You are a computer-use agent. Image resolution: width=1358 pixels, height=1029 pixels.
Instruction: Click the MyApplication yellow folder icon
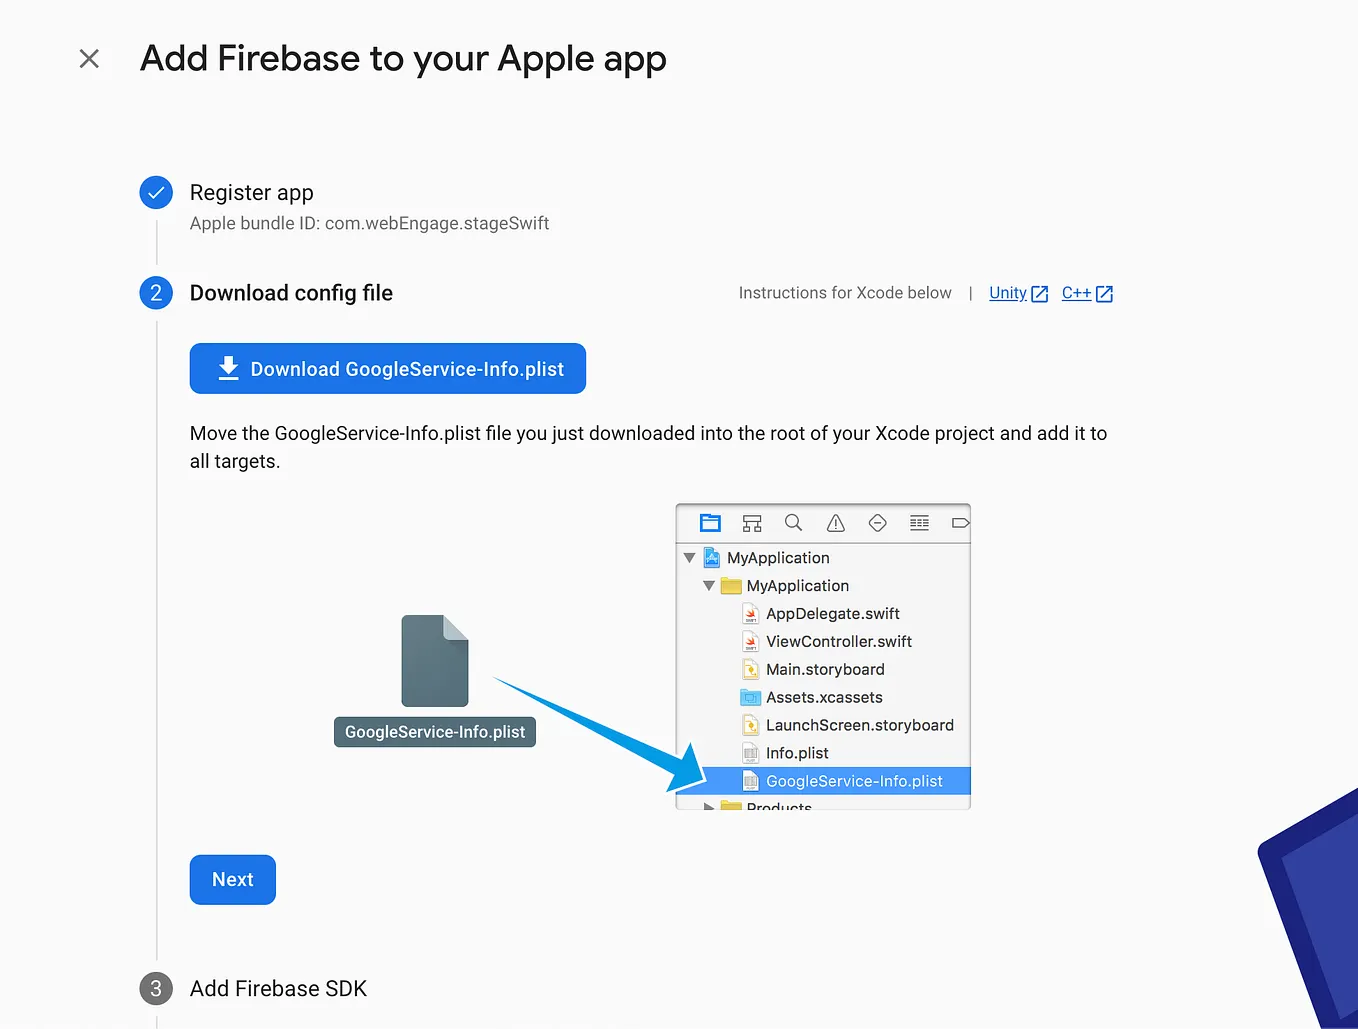pyautogui.click(x=732, y=586)
